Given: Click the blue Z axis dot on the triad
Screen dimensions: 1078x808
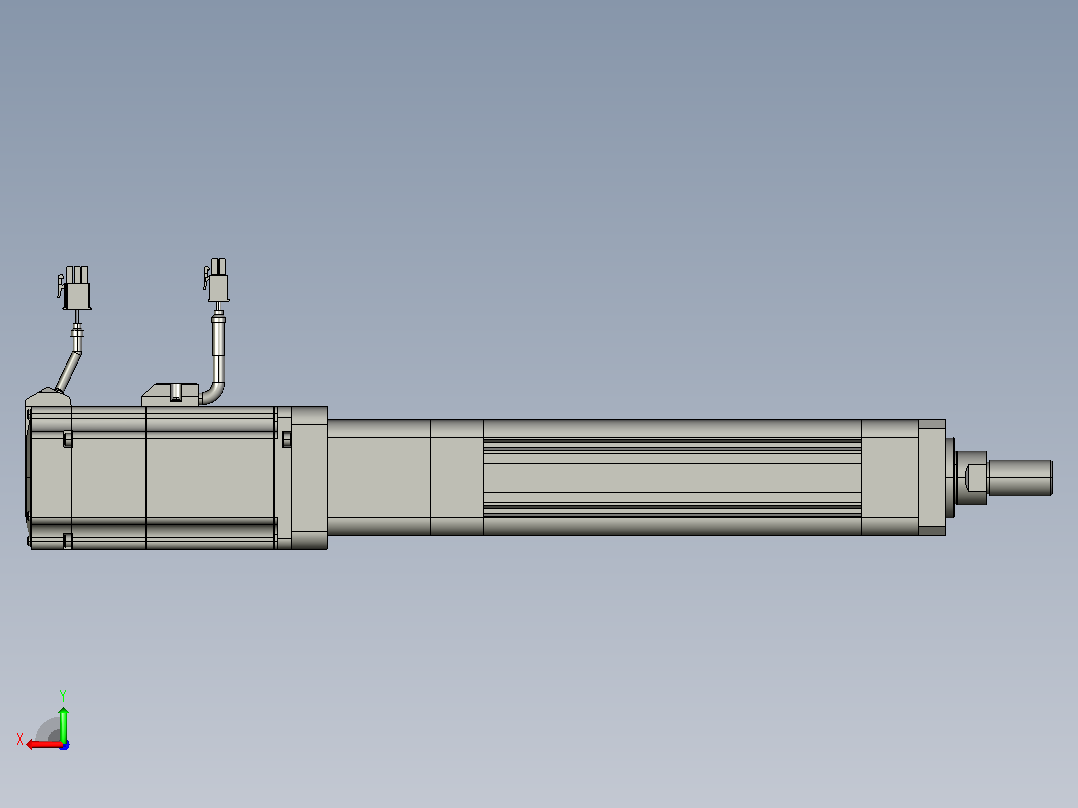Looking at the screenshot, I should (x=65, y=745).
